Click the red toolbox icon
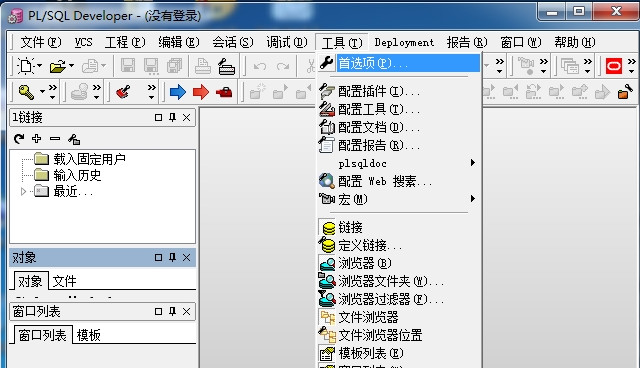The width and height of the screenshot is (640, 368). pyautogui.click(x=224, y=93)
